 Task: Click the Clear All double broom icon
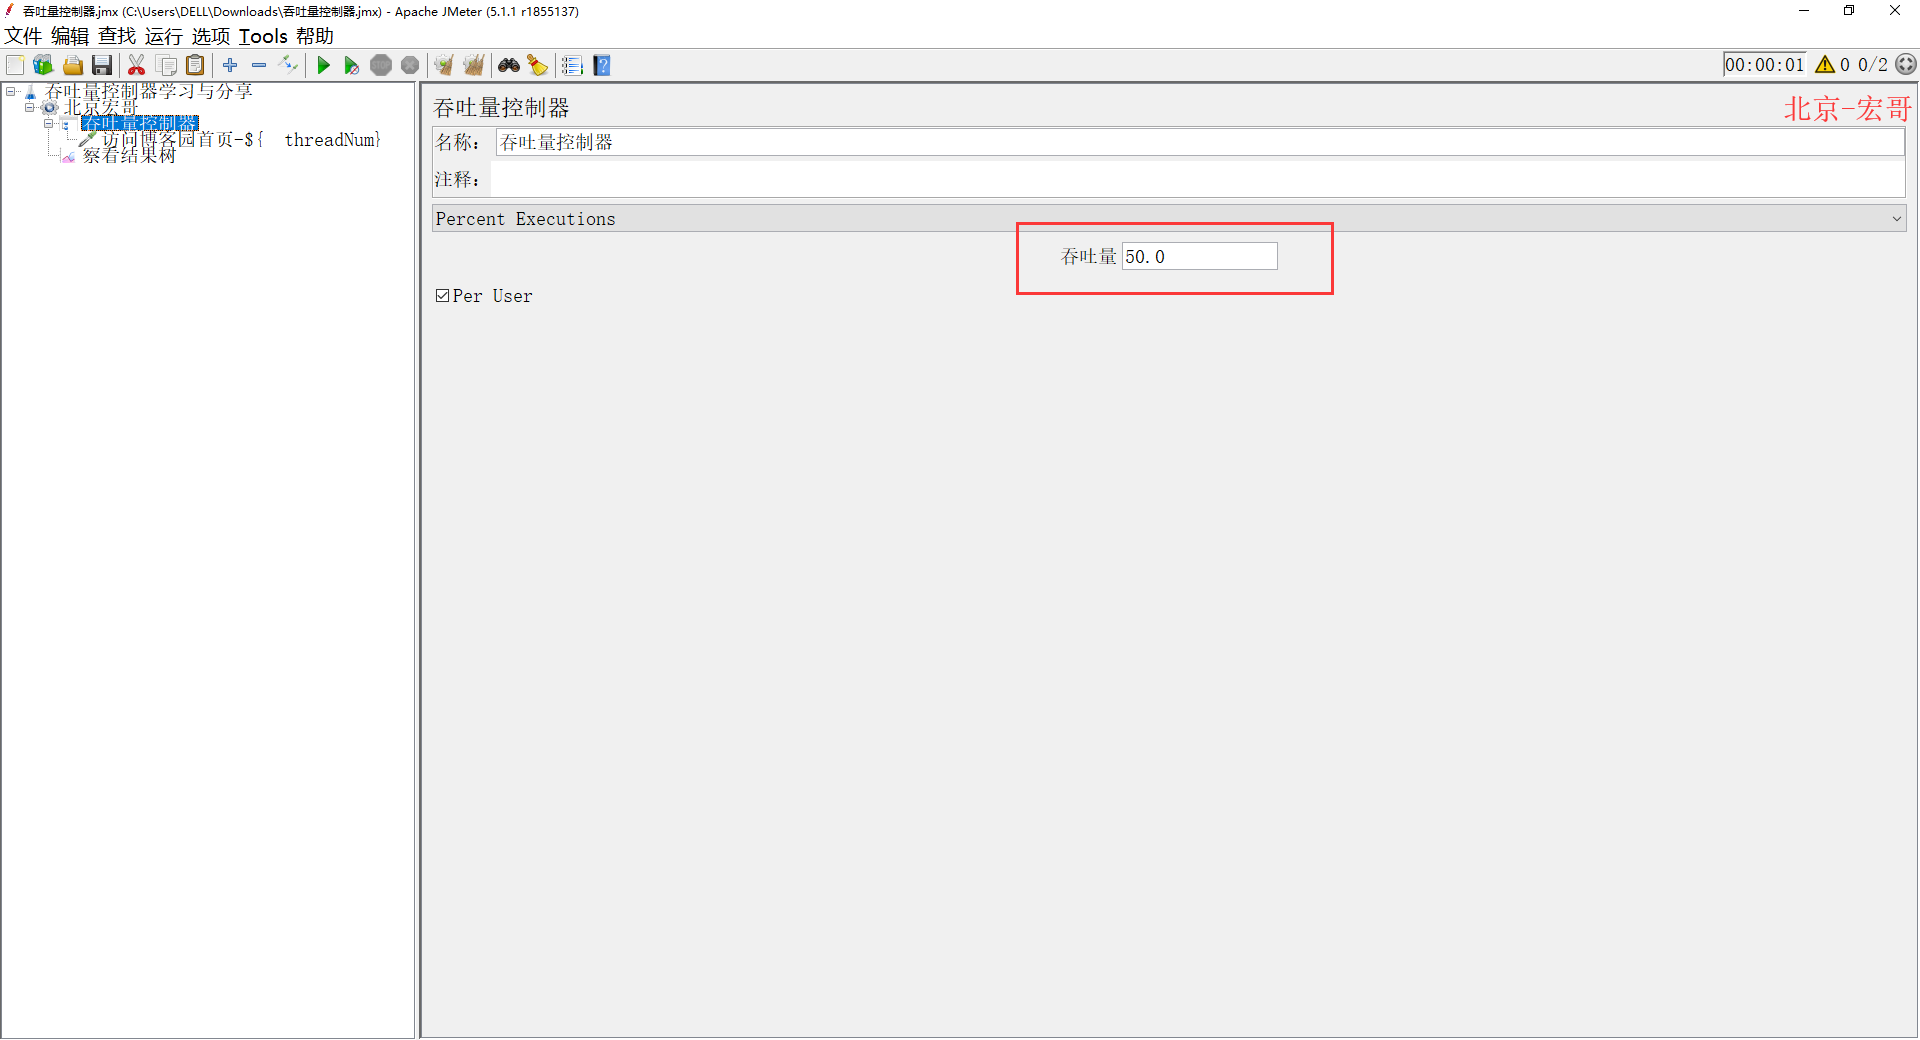pyautogui.click(x=473, y=65)
